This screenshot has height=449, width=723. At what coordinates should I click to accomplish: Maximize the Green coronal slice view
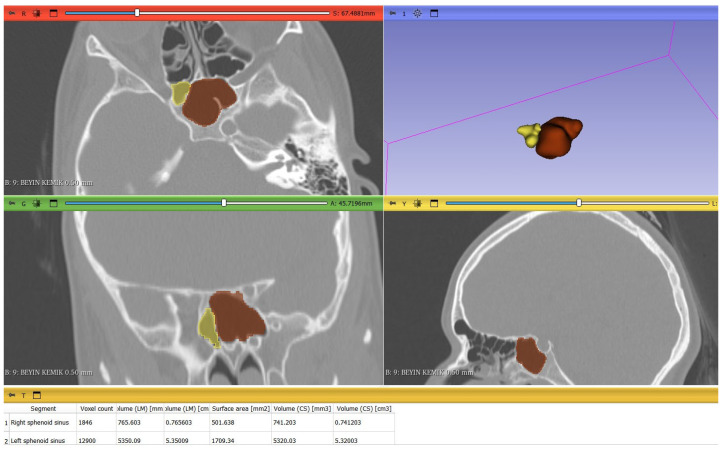[x=53, y=203]
